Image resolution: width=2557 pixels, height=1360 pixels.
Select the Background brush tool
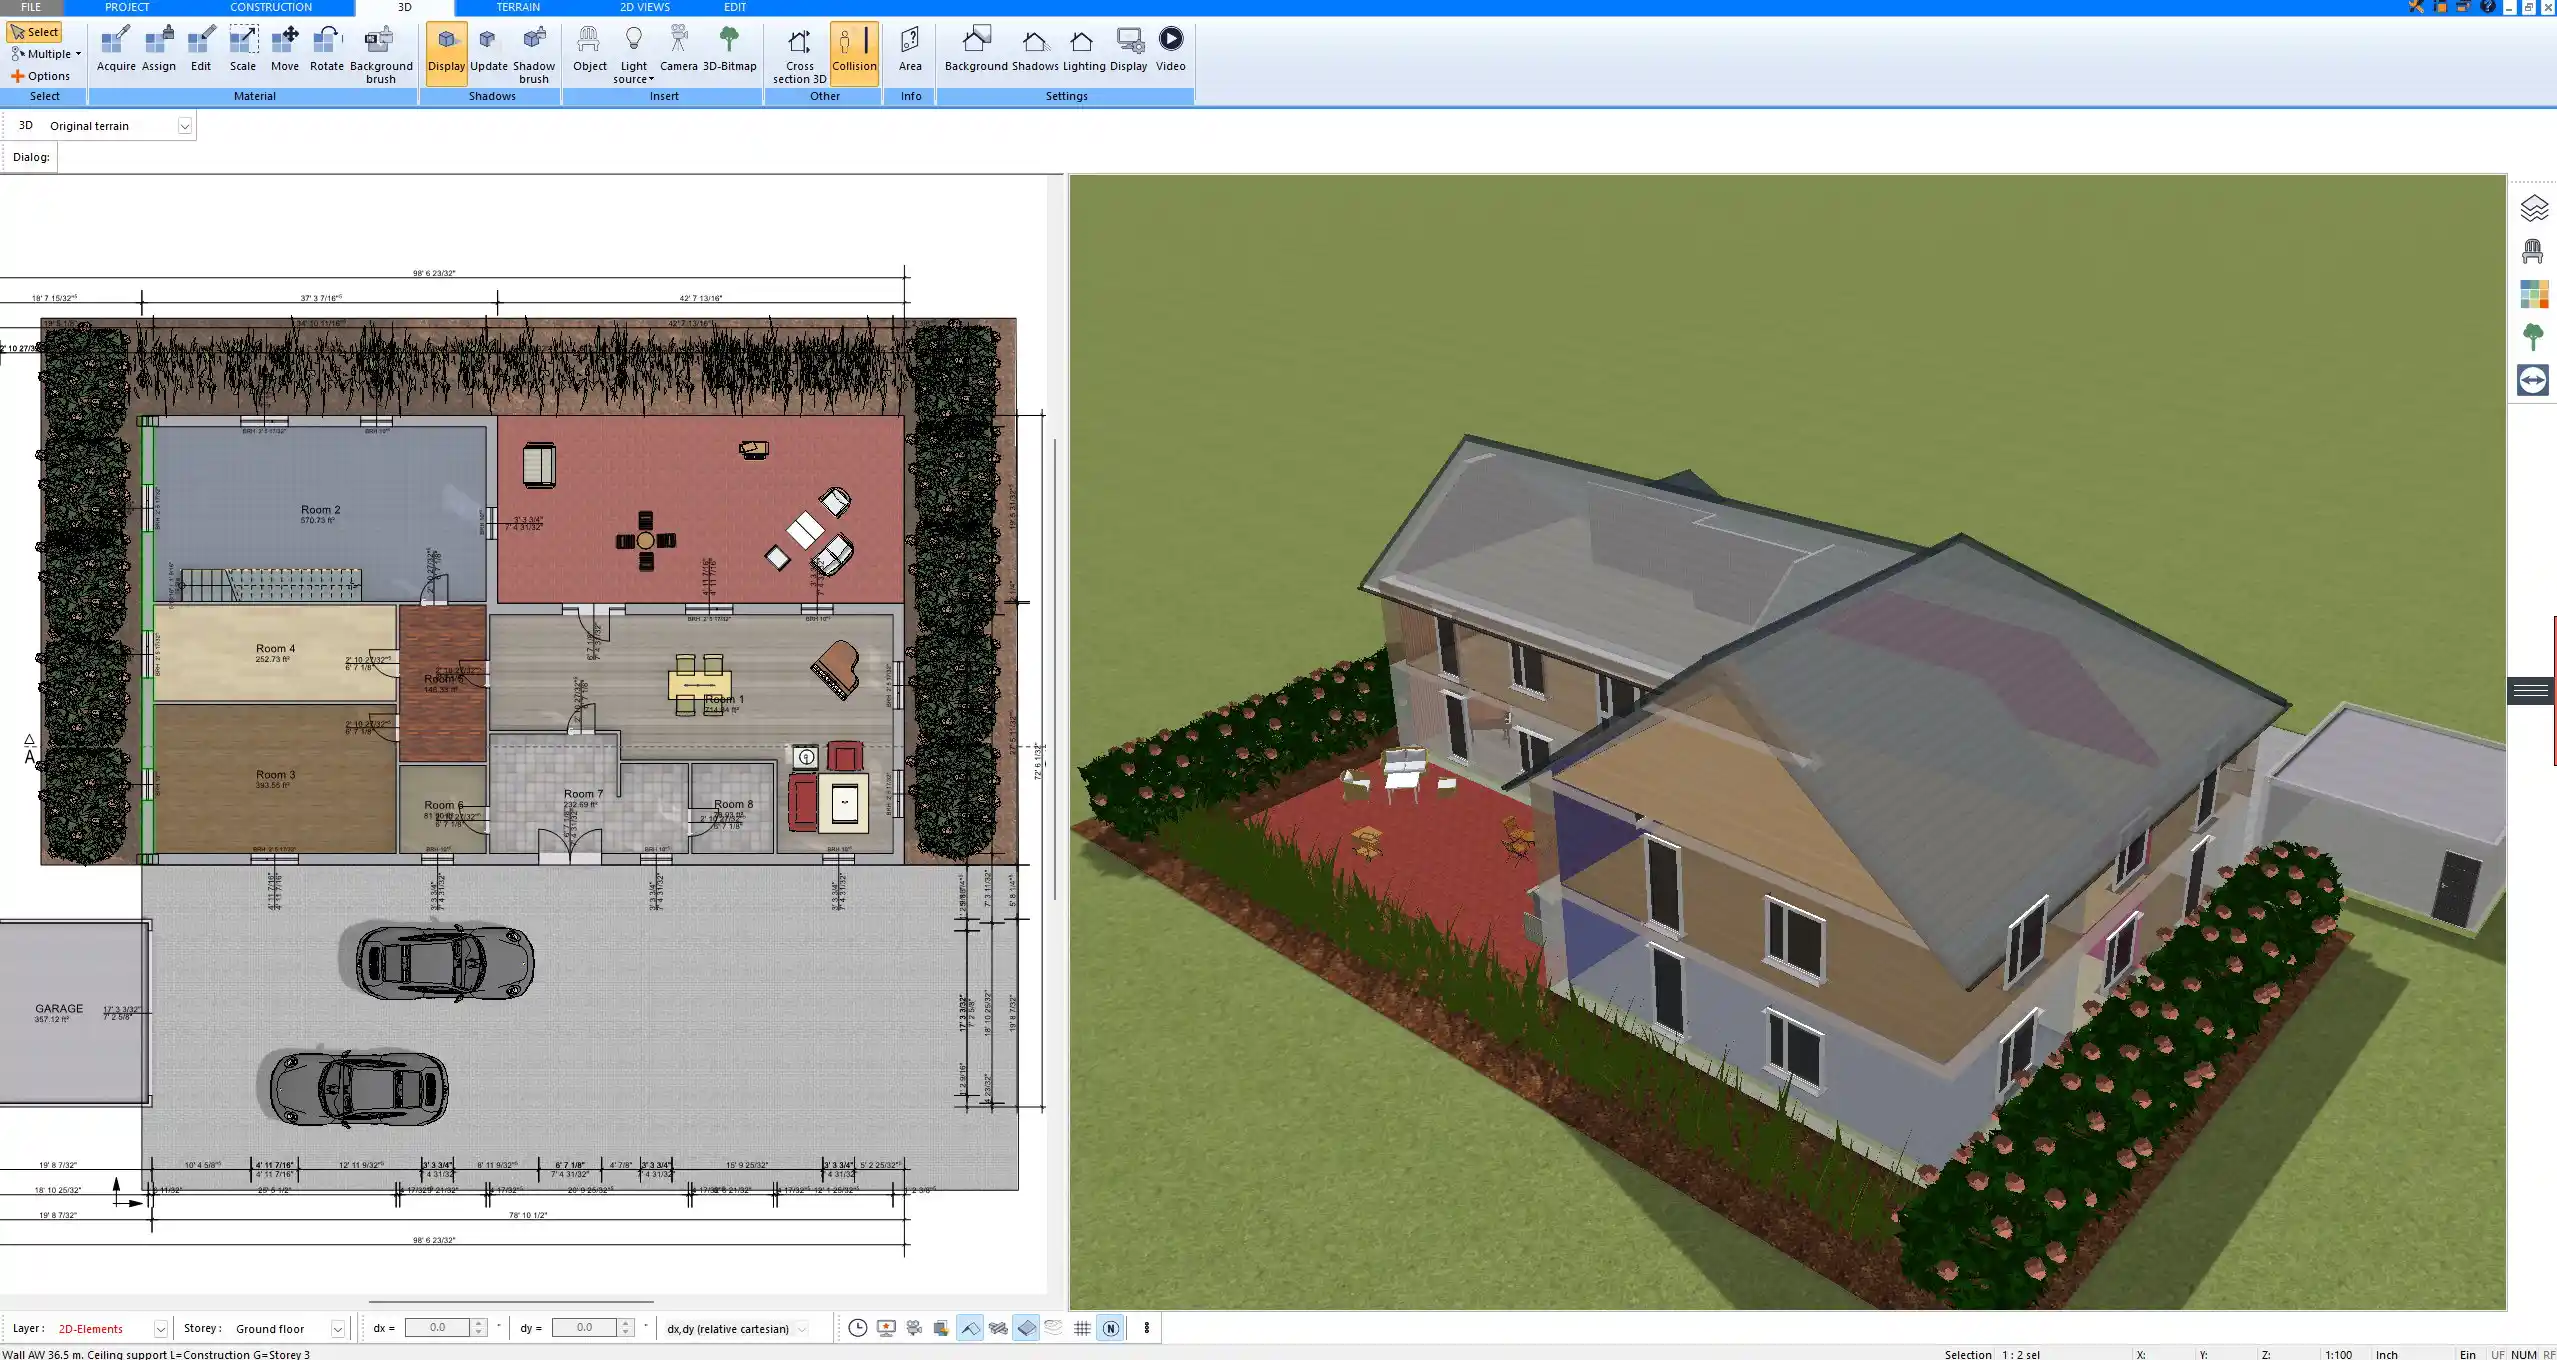[x=380, y=52]
